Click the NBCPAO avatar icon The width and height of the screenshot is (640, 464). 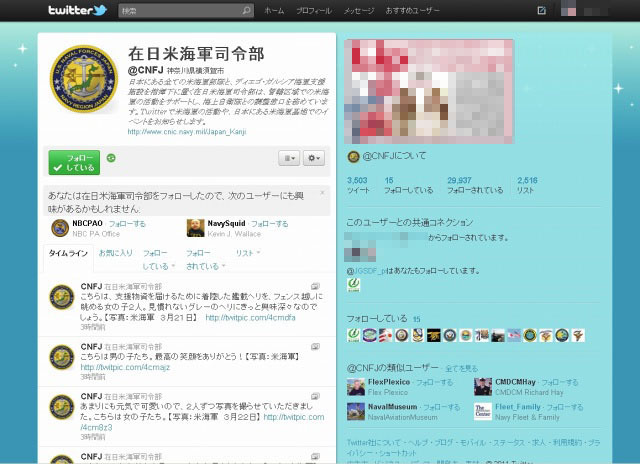point(60,228)
